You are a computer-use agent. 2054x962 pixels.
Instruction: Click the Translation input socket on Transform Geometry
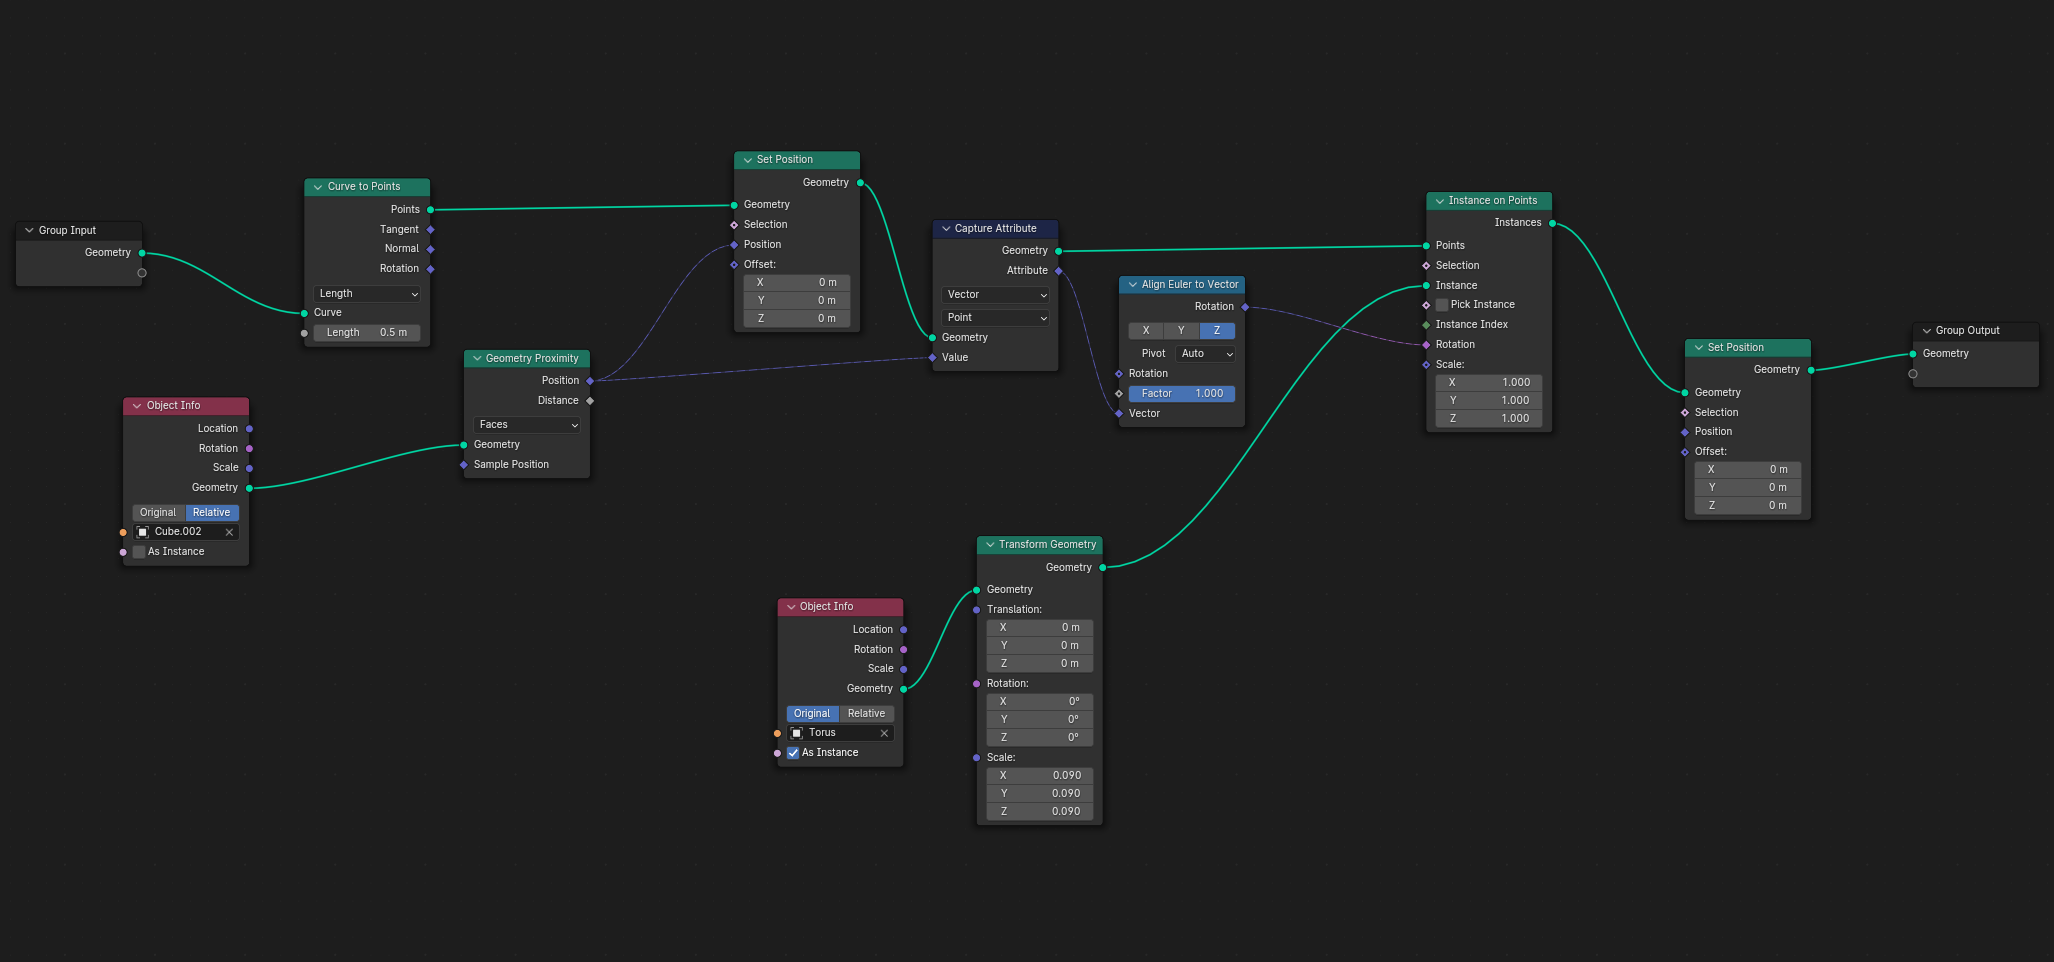[x=977, y=610]
